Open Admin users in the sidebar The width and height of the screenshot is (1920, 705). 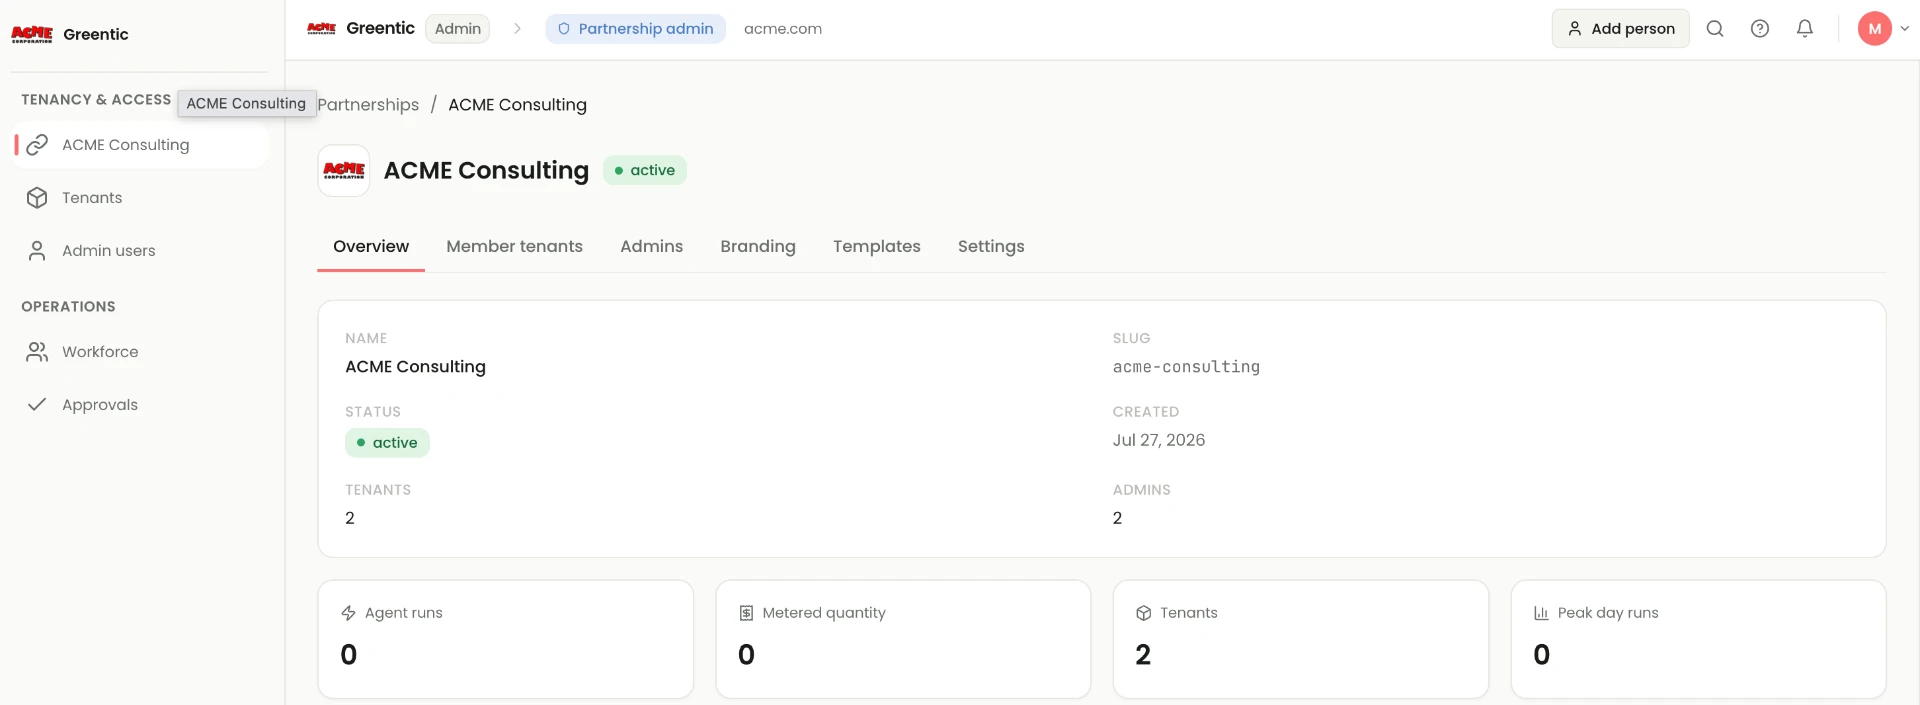pos(141,251)
